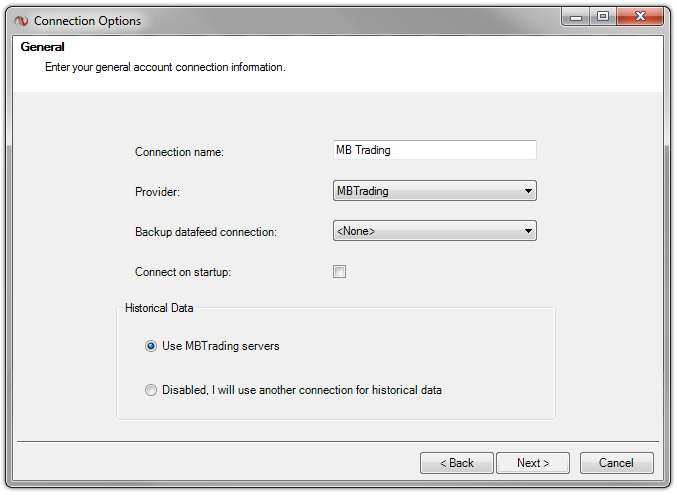The image size is (677, 495).
Task: Enable the Connect on startup checkbox
Action: click(x=339, y=272)
